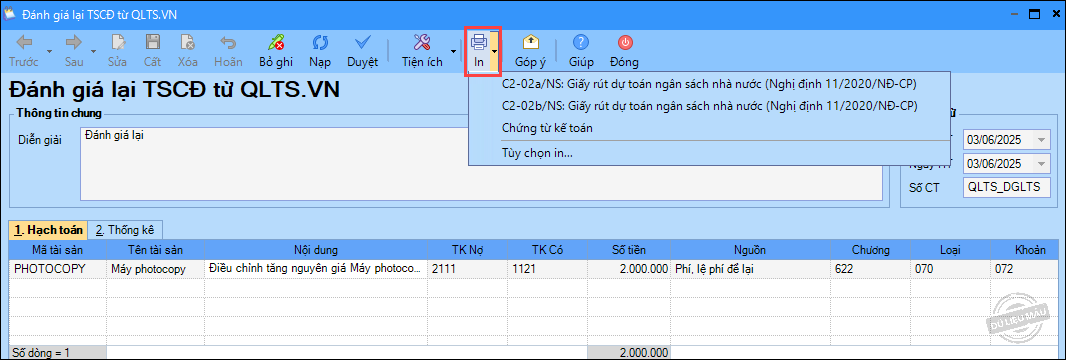This screenshot has width=1066, height=360.
Task: Click the Số CT field QLTS_DGLTS
Action: (x=1007, y=187)
